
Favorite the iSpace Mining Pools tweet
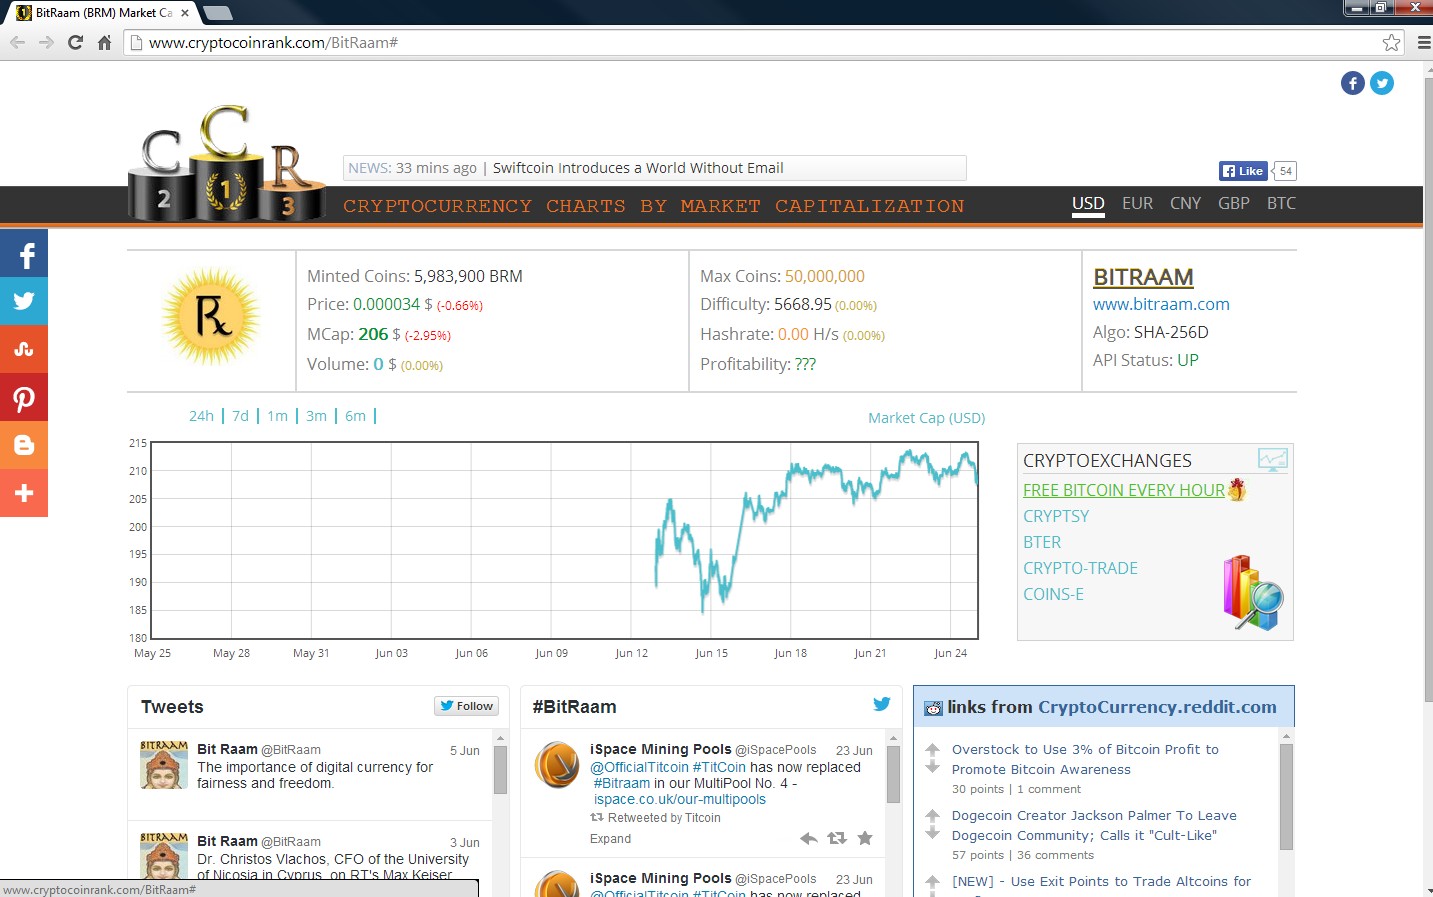865,838
